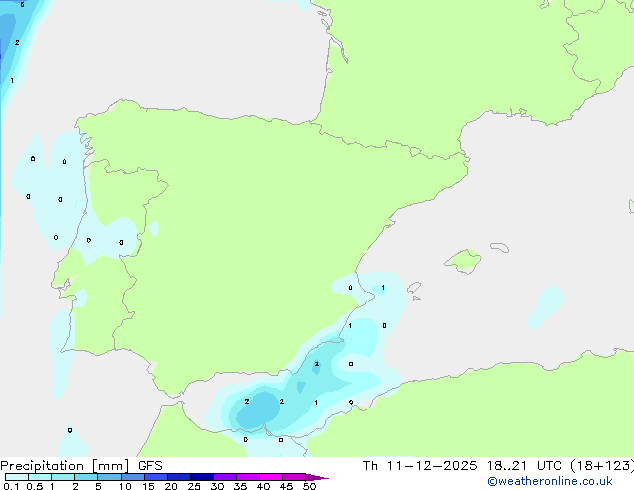The width and height of the screenshot is (634, 490).
Task: Select the 35–40 mm legend color swatch
Action: (248, 477)
